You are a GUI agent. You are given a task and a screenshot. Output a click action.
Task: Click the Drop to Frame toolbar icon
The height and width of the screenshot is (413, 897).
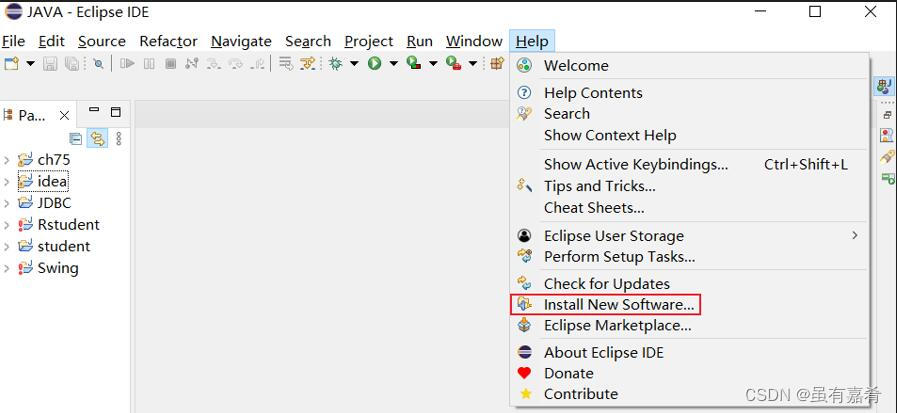[x=286, y=63]
